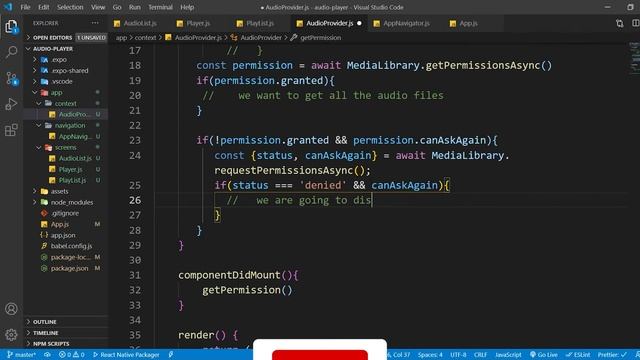Open package.json in explorer
640x360 pixels.
(x=69, y=269)
